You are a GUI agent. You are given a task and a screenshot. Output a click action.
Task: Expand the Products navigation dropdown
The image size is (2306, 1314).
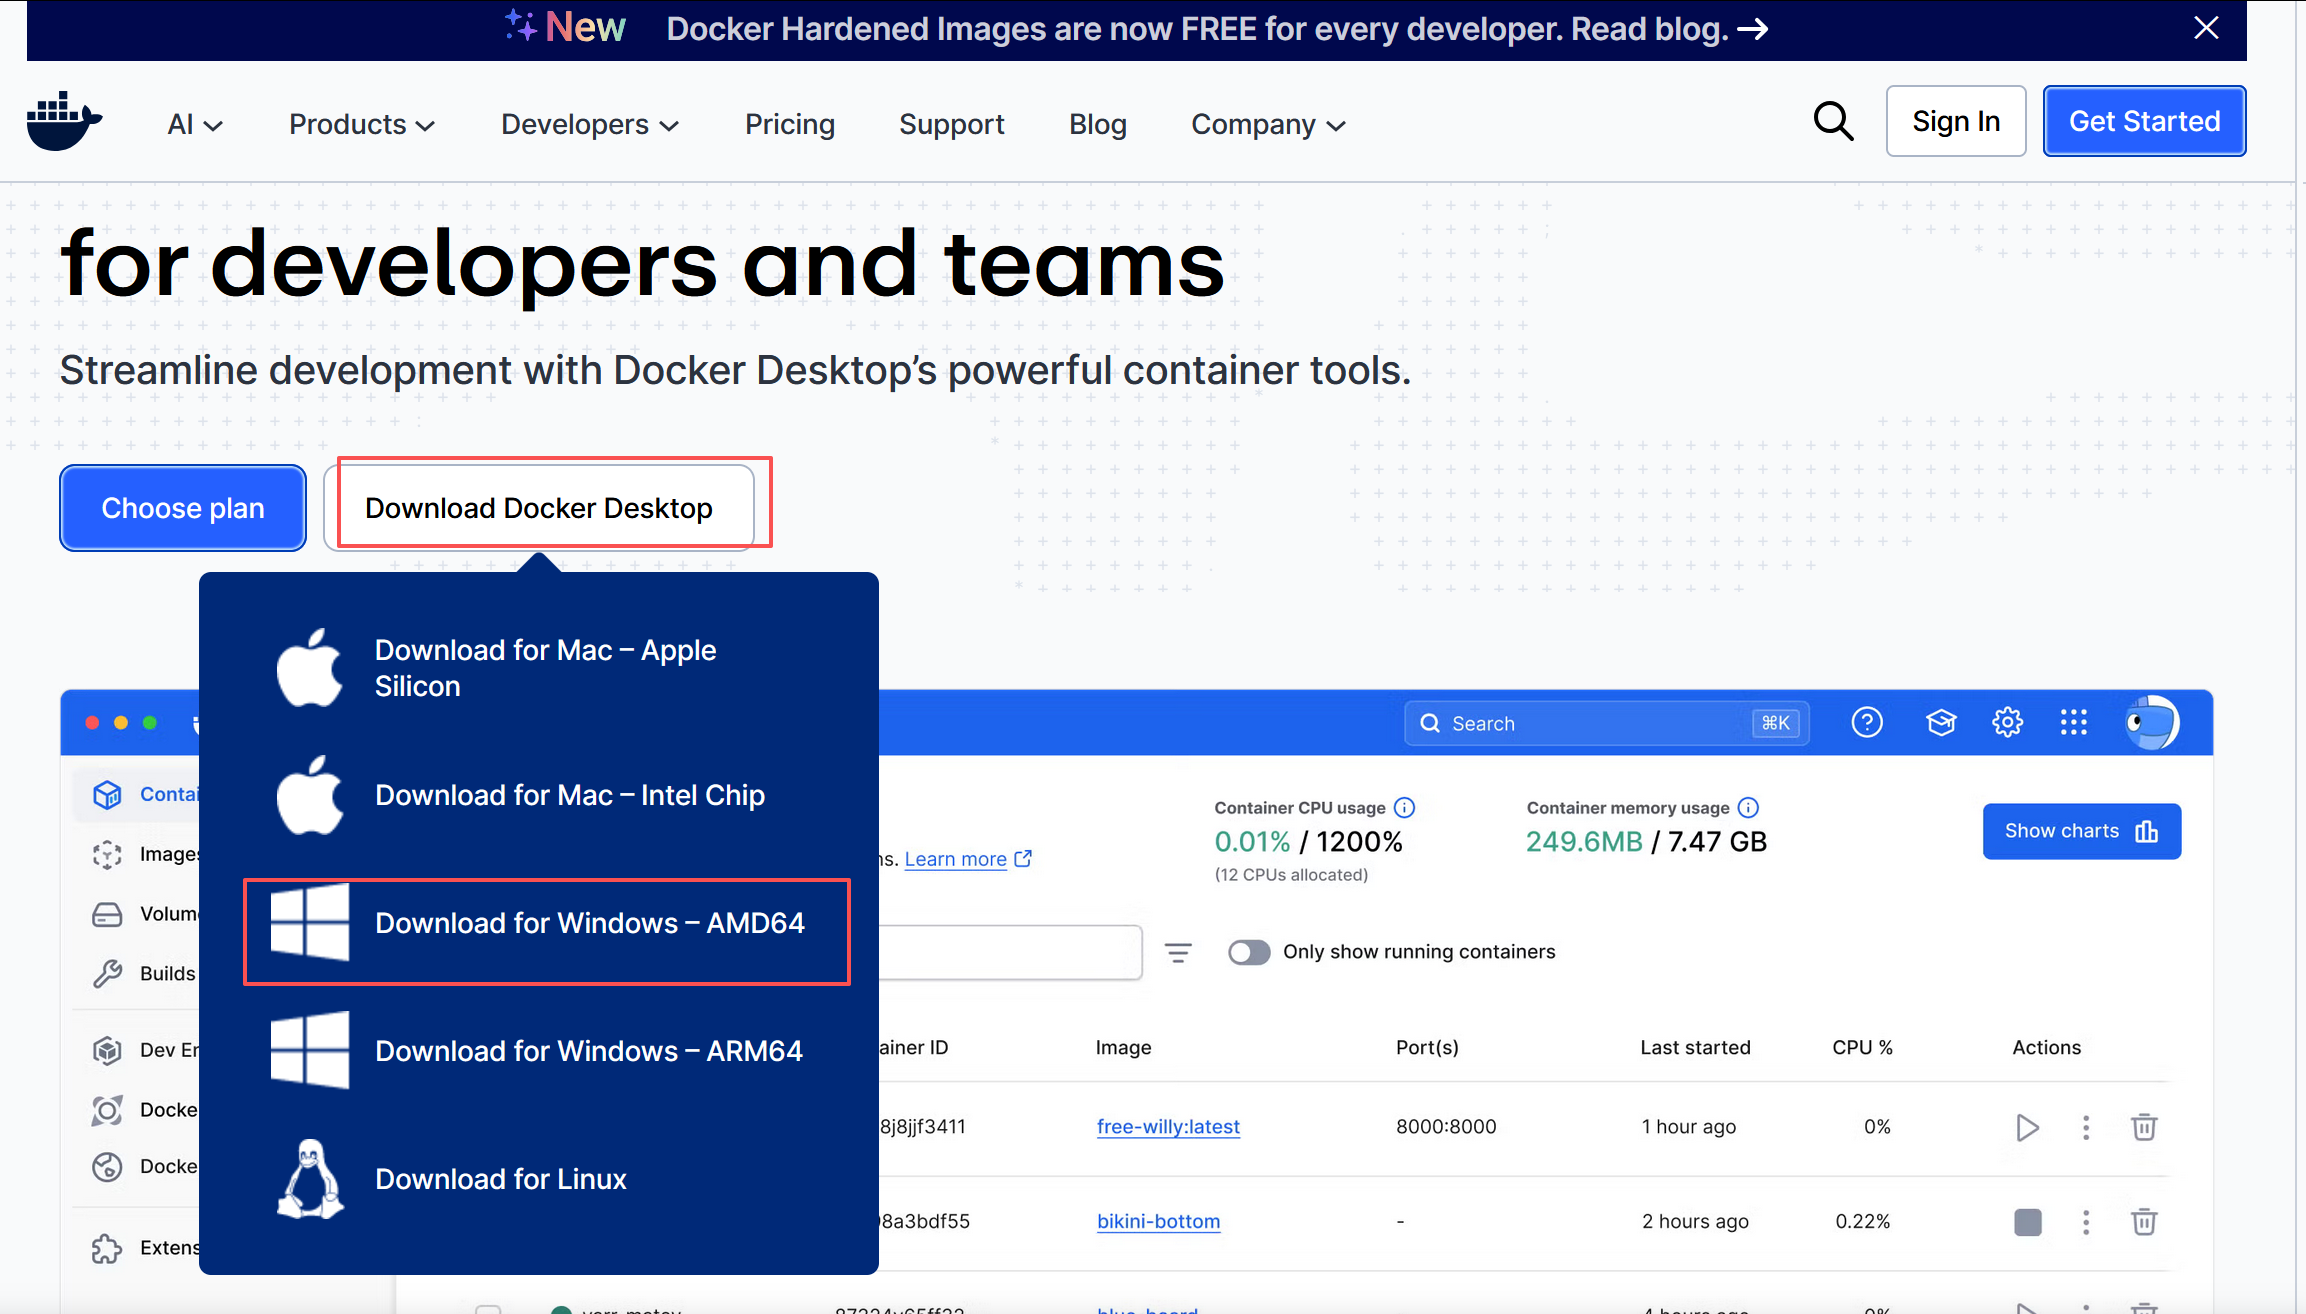[x=361, y=124]
